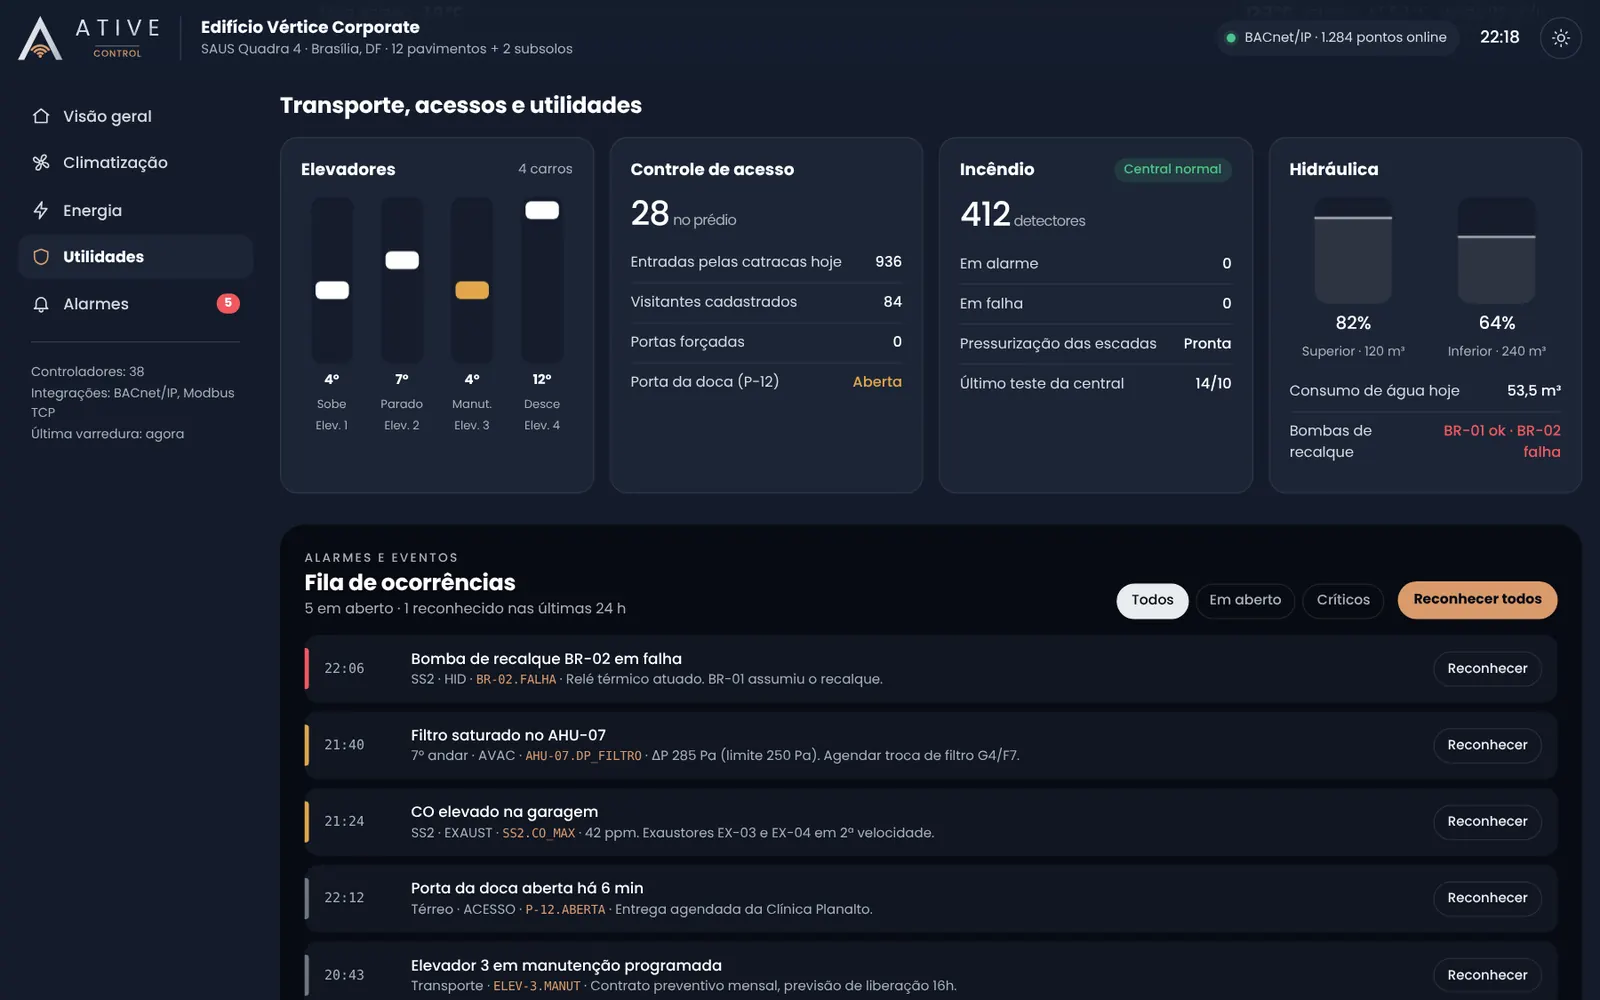Click Elevator 2 car position indicator
The image size is (1600, 1000).
402,260
